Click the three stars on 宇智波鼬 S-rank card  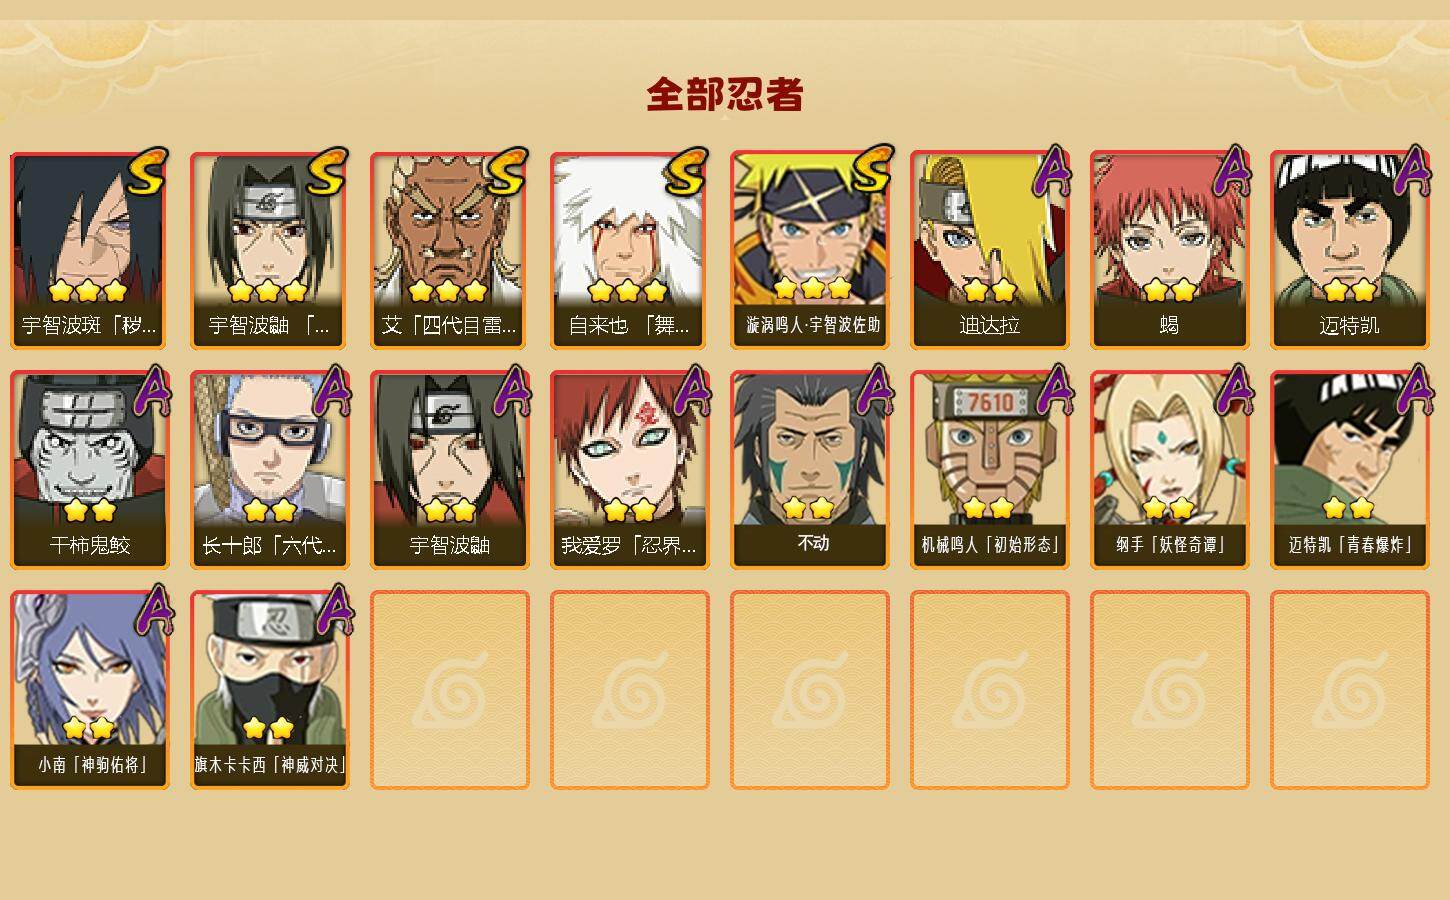(267, 291)
